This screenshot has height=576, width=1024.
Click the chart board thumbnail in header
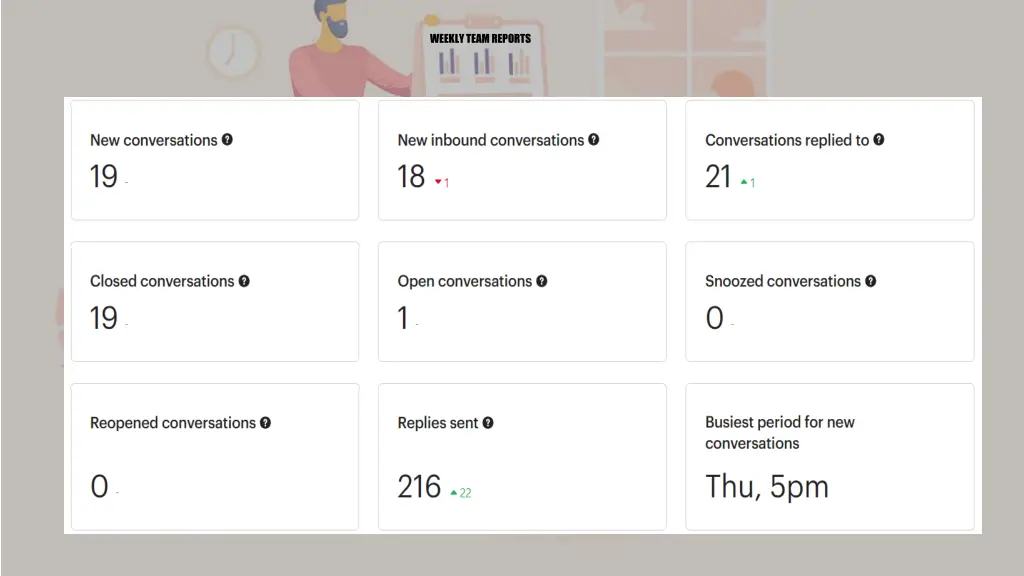click(484, 63)
